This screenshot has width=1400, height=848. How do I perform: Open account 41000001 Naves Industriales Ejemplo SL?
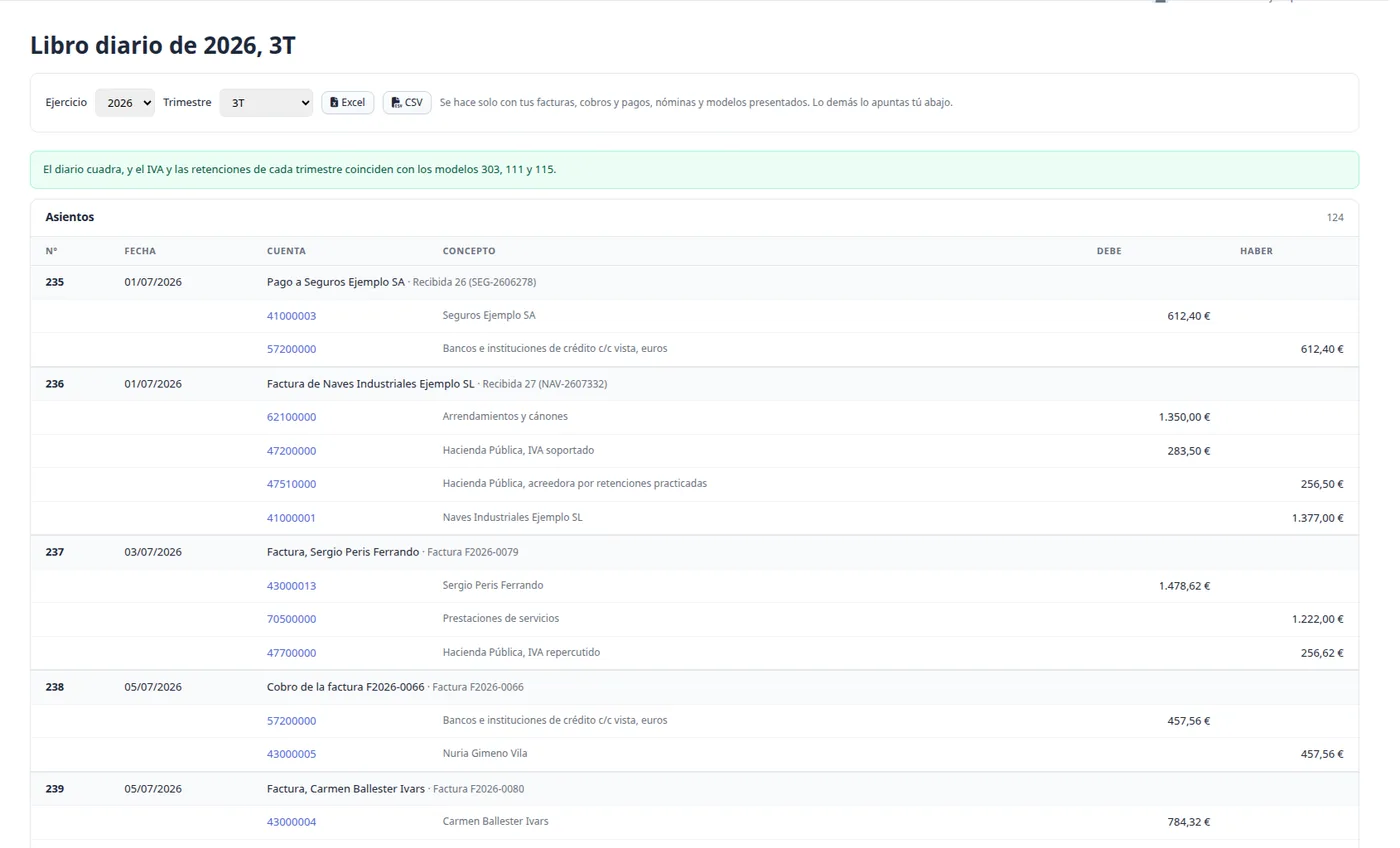tap(291, 518)
